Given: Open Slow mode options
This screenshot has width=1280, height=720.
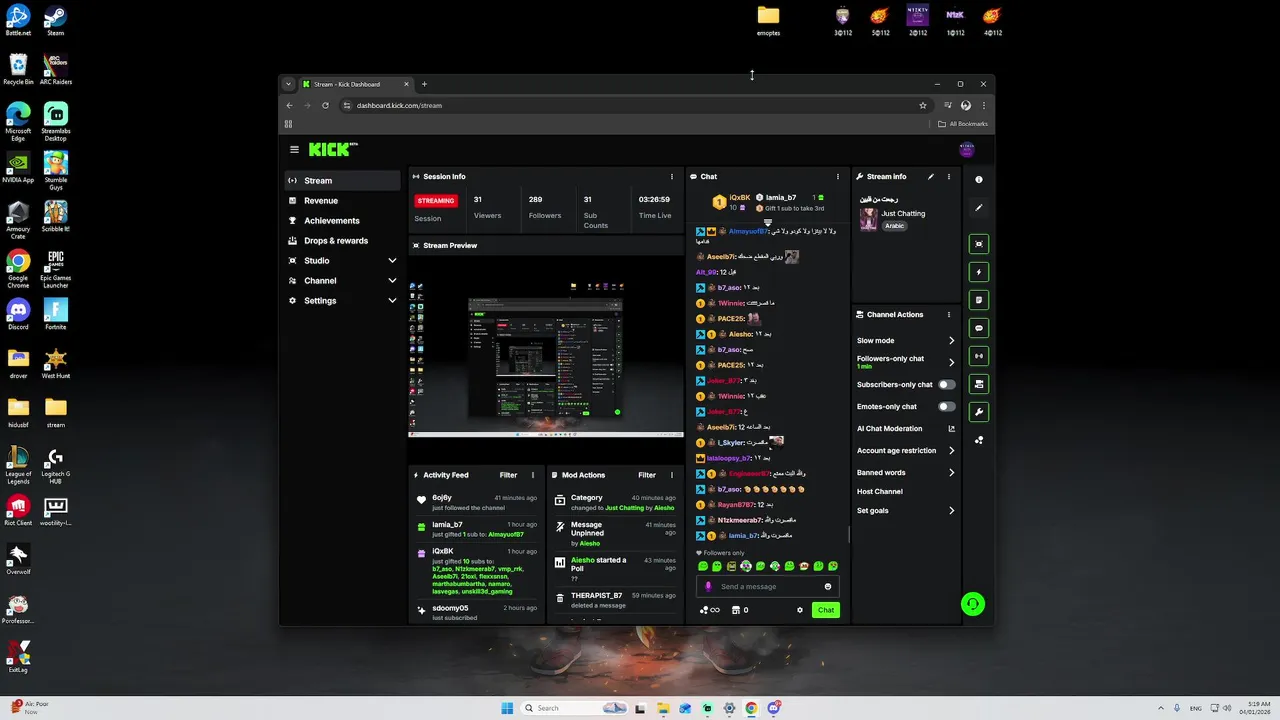Looking at the screenshot, I should pyautogui.click(x=906, y=341).
